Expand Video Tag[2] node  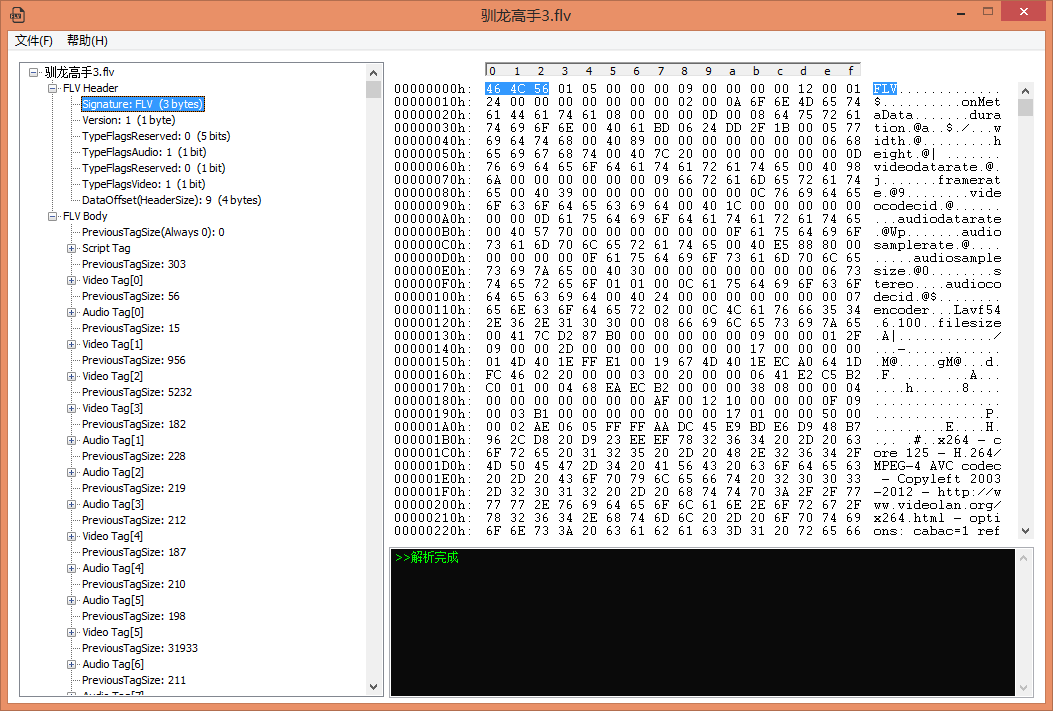71,377
